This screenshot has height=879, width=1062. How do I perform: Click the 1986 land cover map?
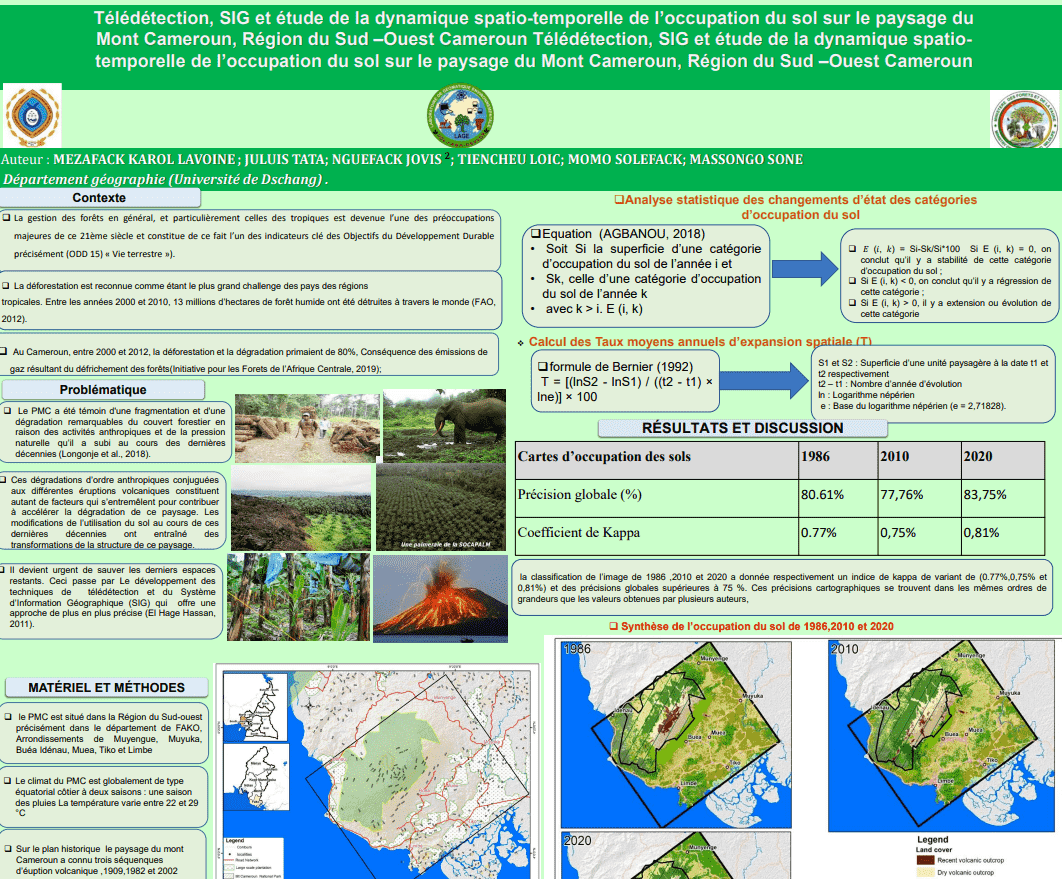pos(676,734)
